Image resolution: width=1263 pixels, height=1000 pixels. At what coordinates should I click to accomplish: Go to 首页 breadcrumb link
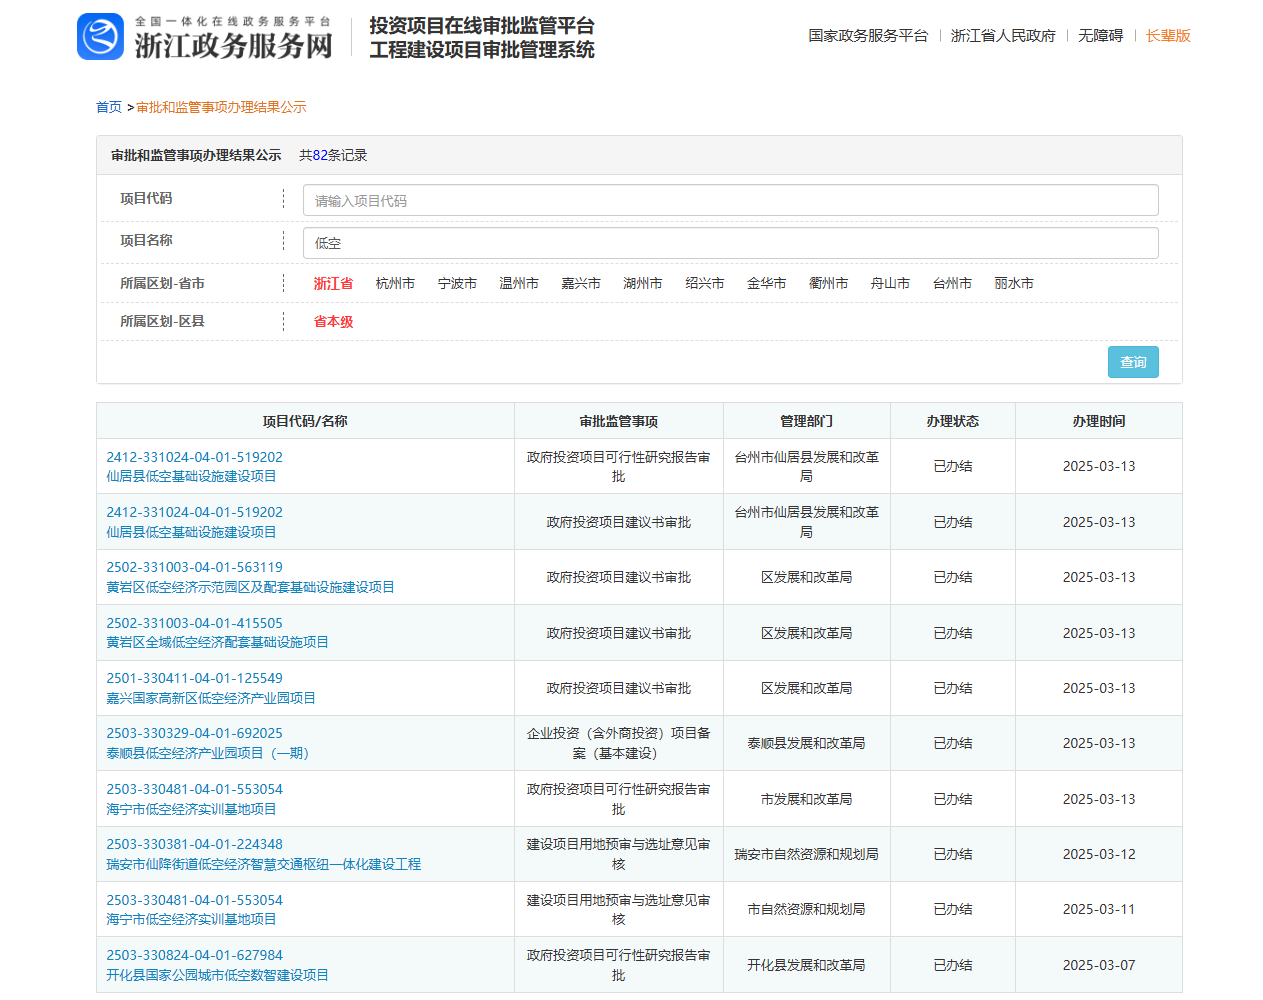(x=108, y=107)
